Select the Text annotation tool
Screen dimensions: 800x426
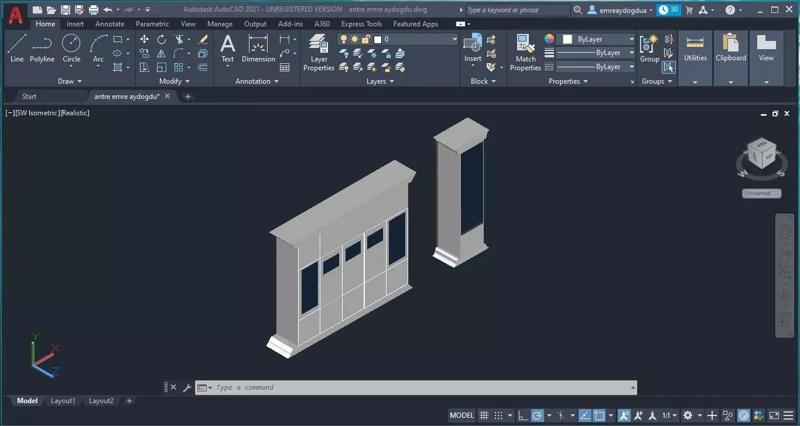click(228, 49)
